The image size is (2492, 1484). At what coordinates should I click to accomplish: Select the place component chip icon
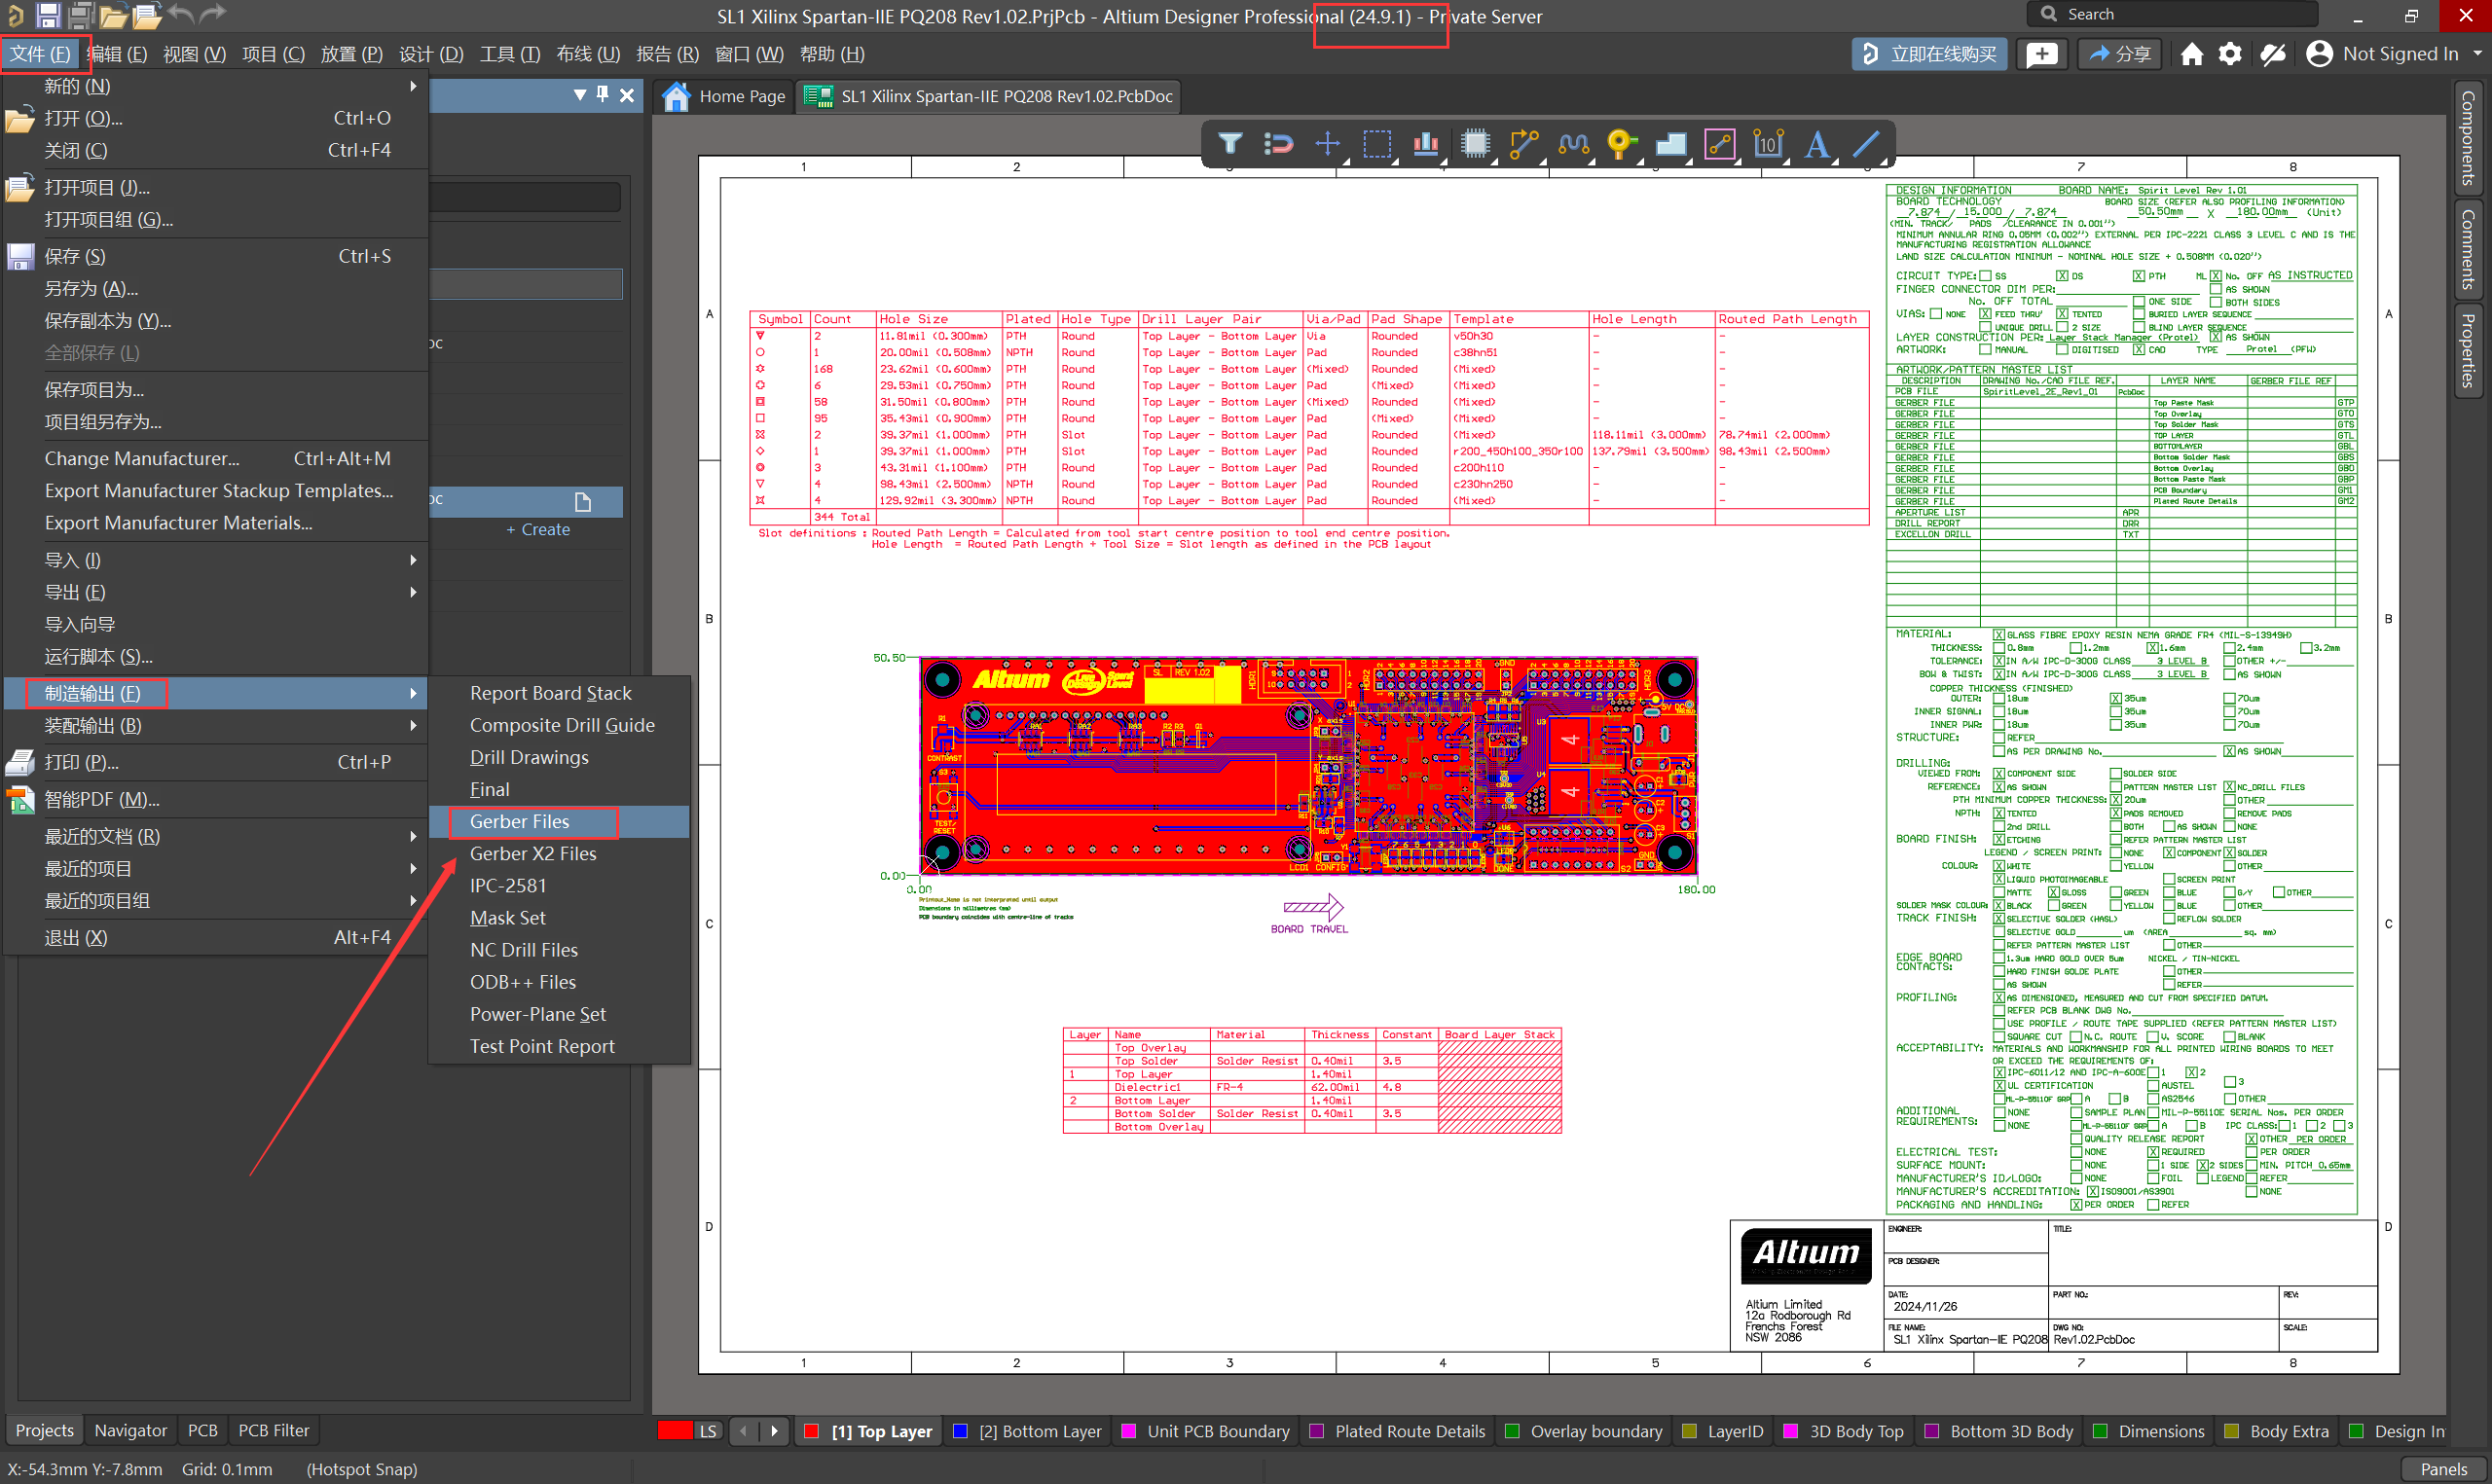pyautogui.click(x=1475, y=144)
